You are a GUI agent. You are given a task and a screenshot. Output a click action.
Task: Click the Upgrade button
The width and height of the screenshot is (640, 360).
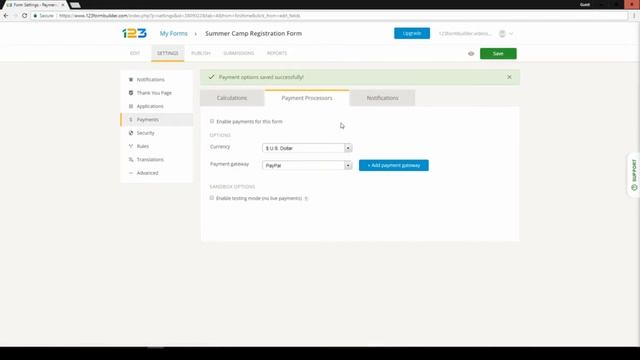(x=412, y=33)
